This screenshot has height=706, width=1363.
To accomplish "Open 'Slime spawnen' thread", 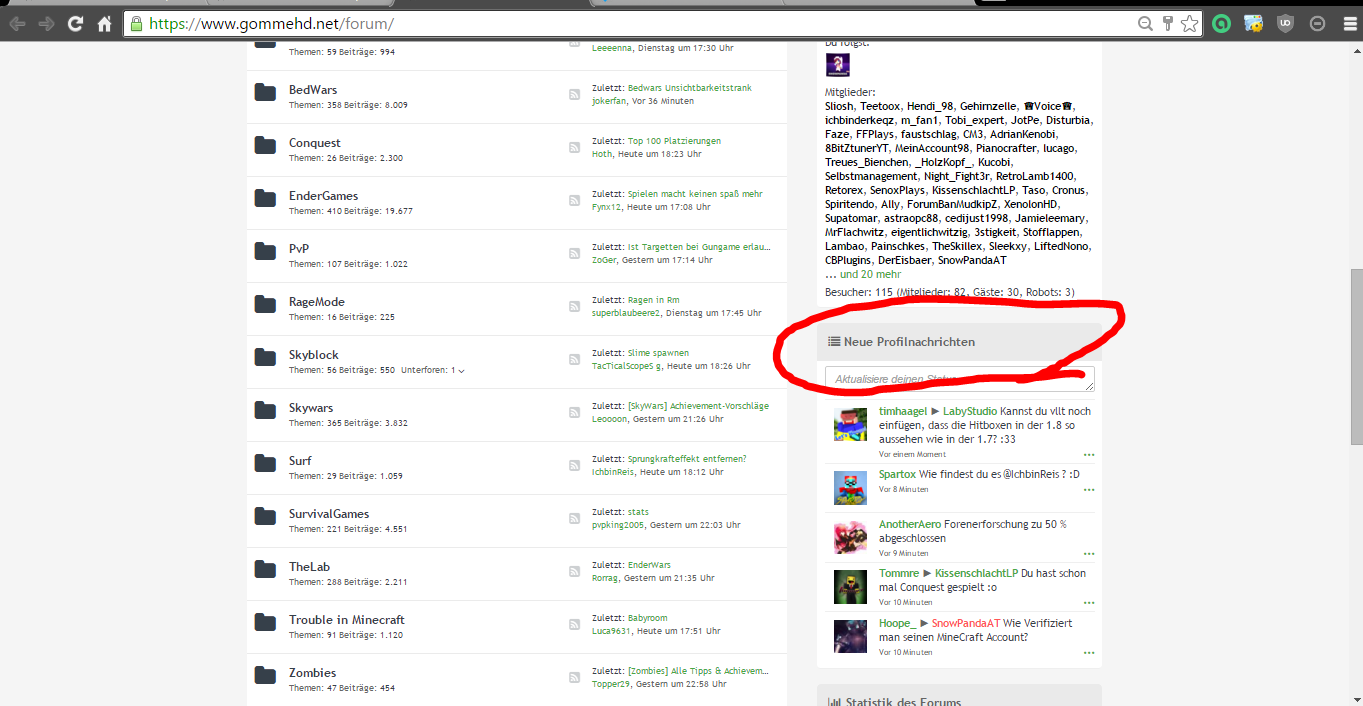I will click(658, 353).
